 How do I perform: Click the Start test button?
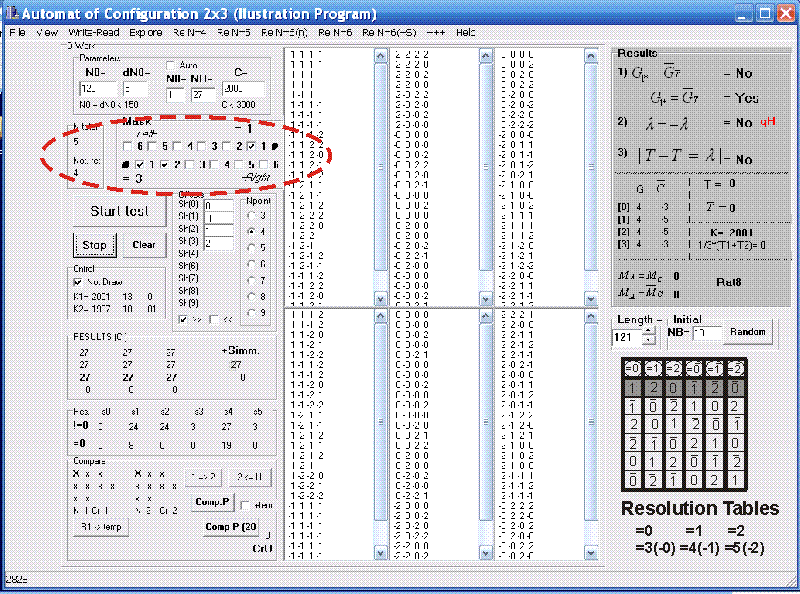(x=119, y=211)
